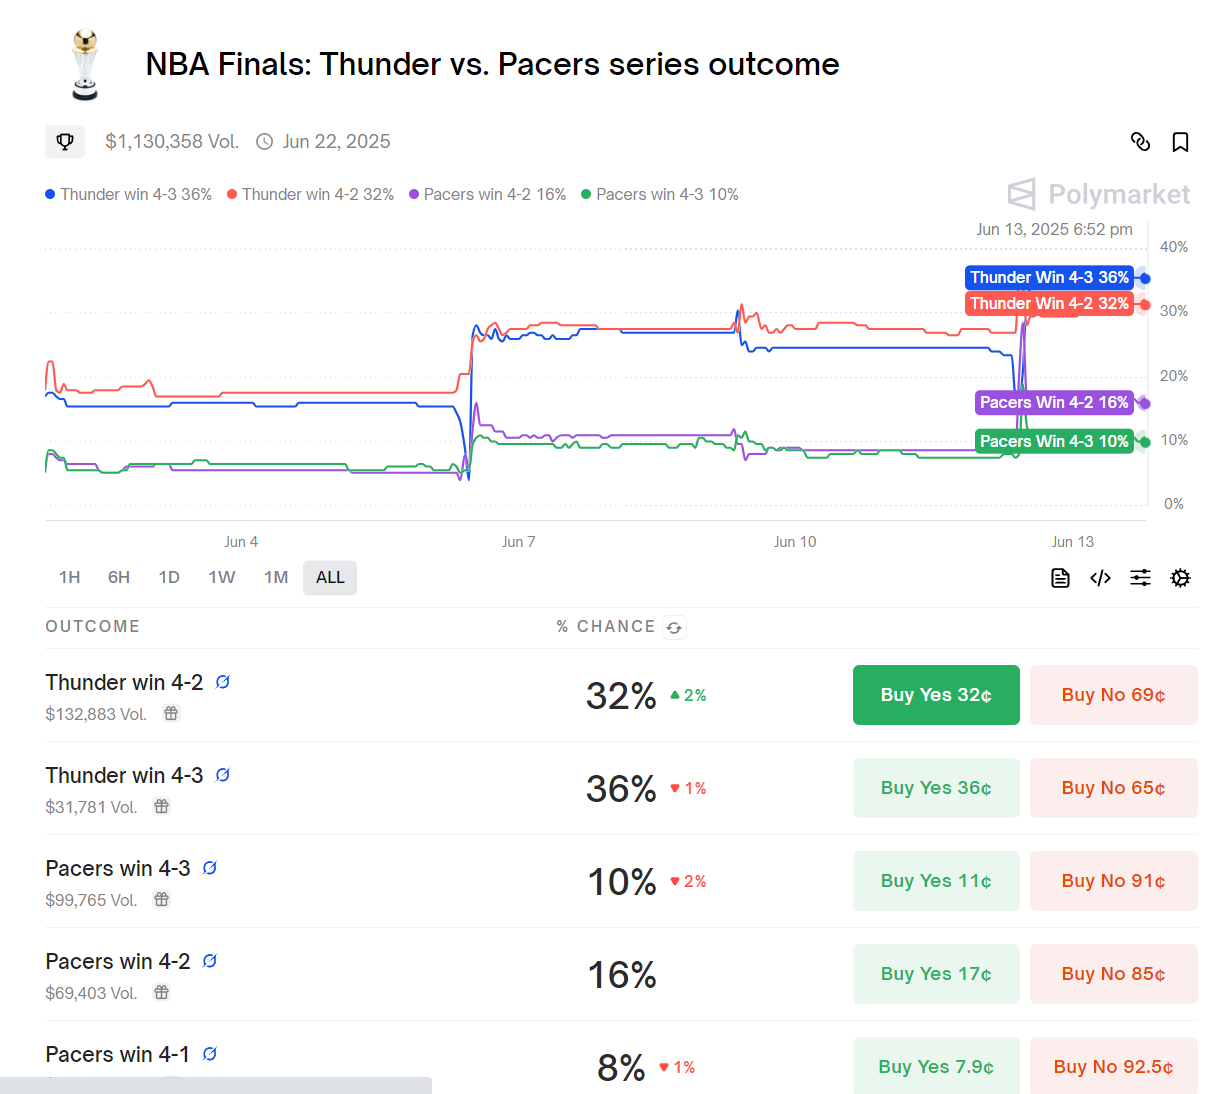Buy Yes 17¢ on Pacers win 4-2
Image resolution: width=1215 pixels, height=1094 pixels.
pos(936,974)
